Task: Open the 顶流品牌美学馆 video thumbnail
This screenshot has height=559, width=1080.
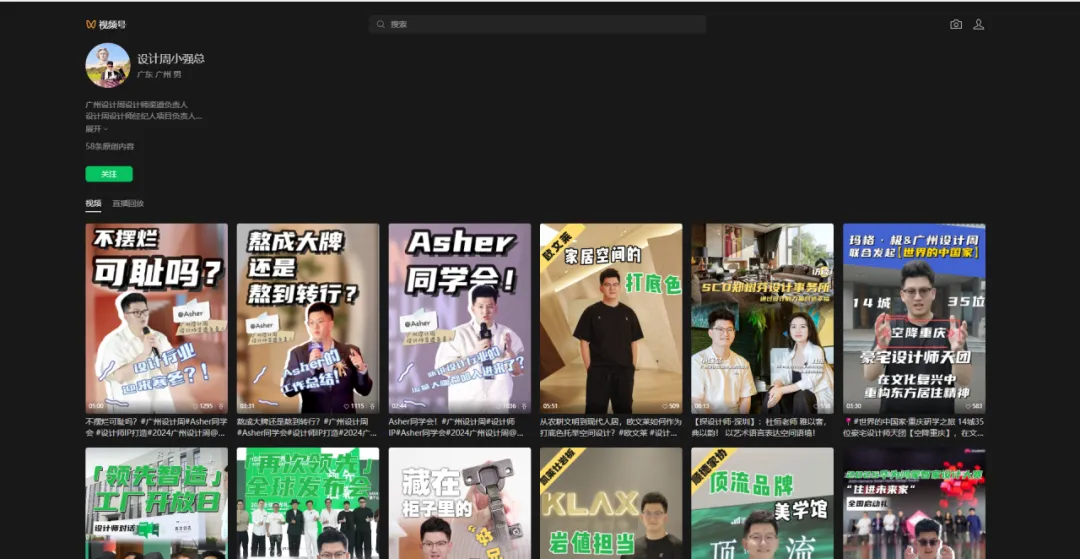Action: (x=762, y=503)
